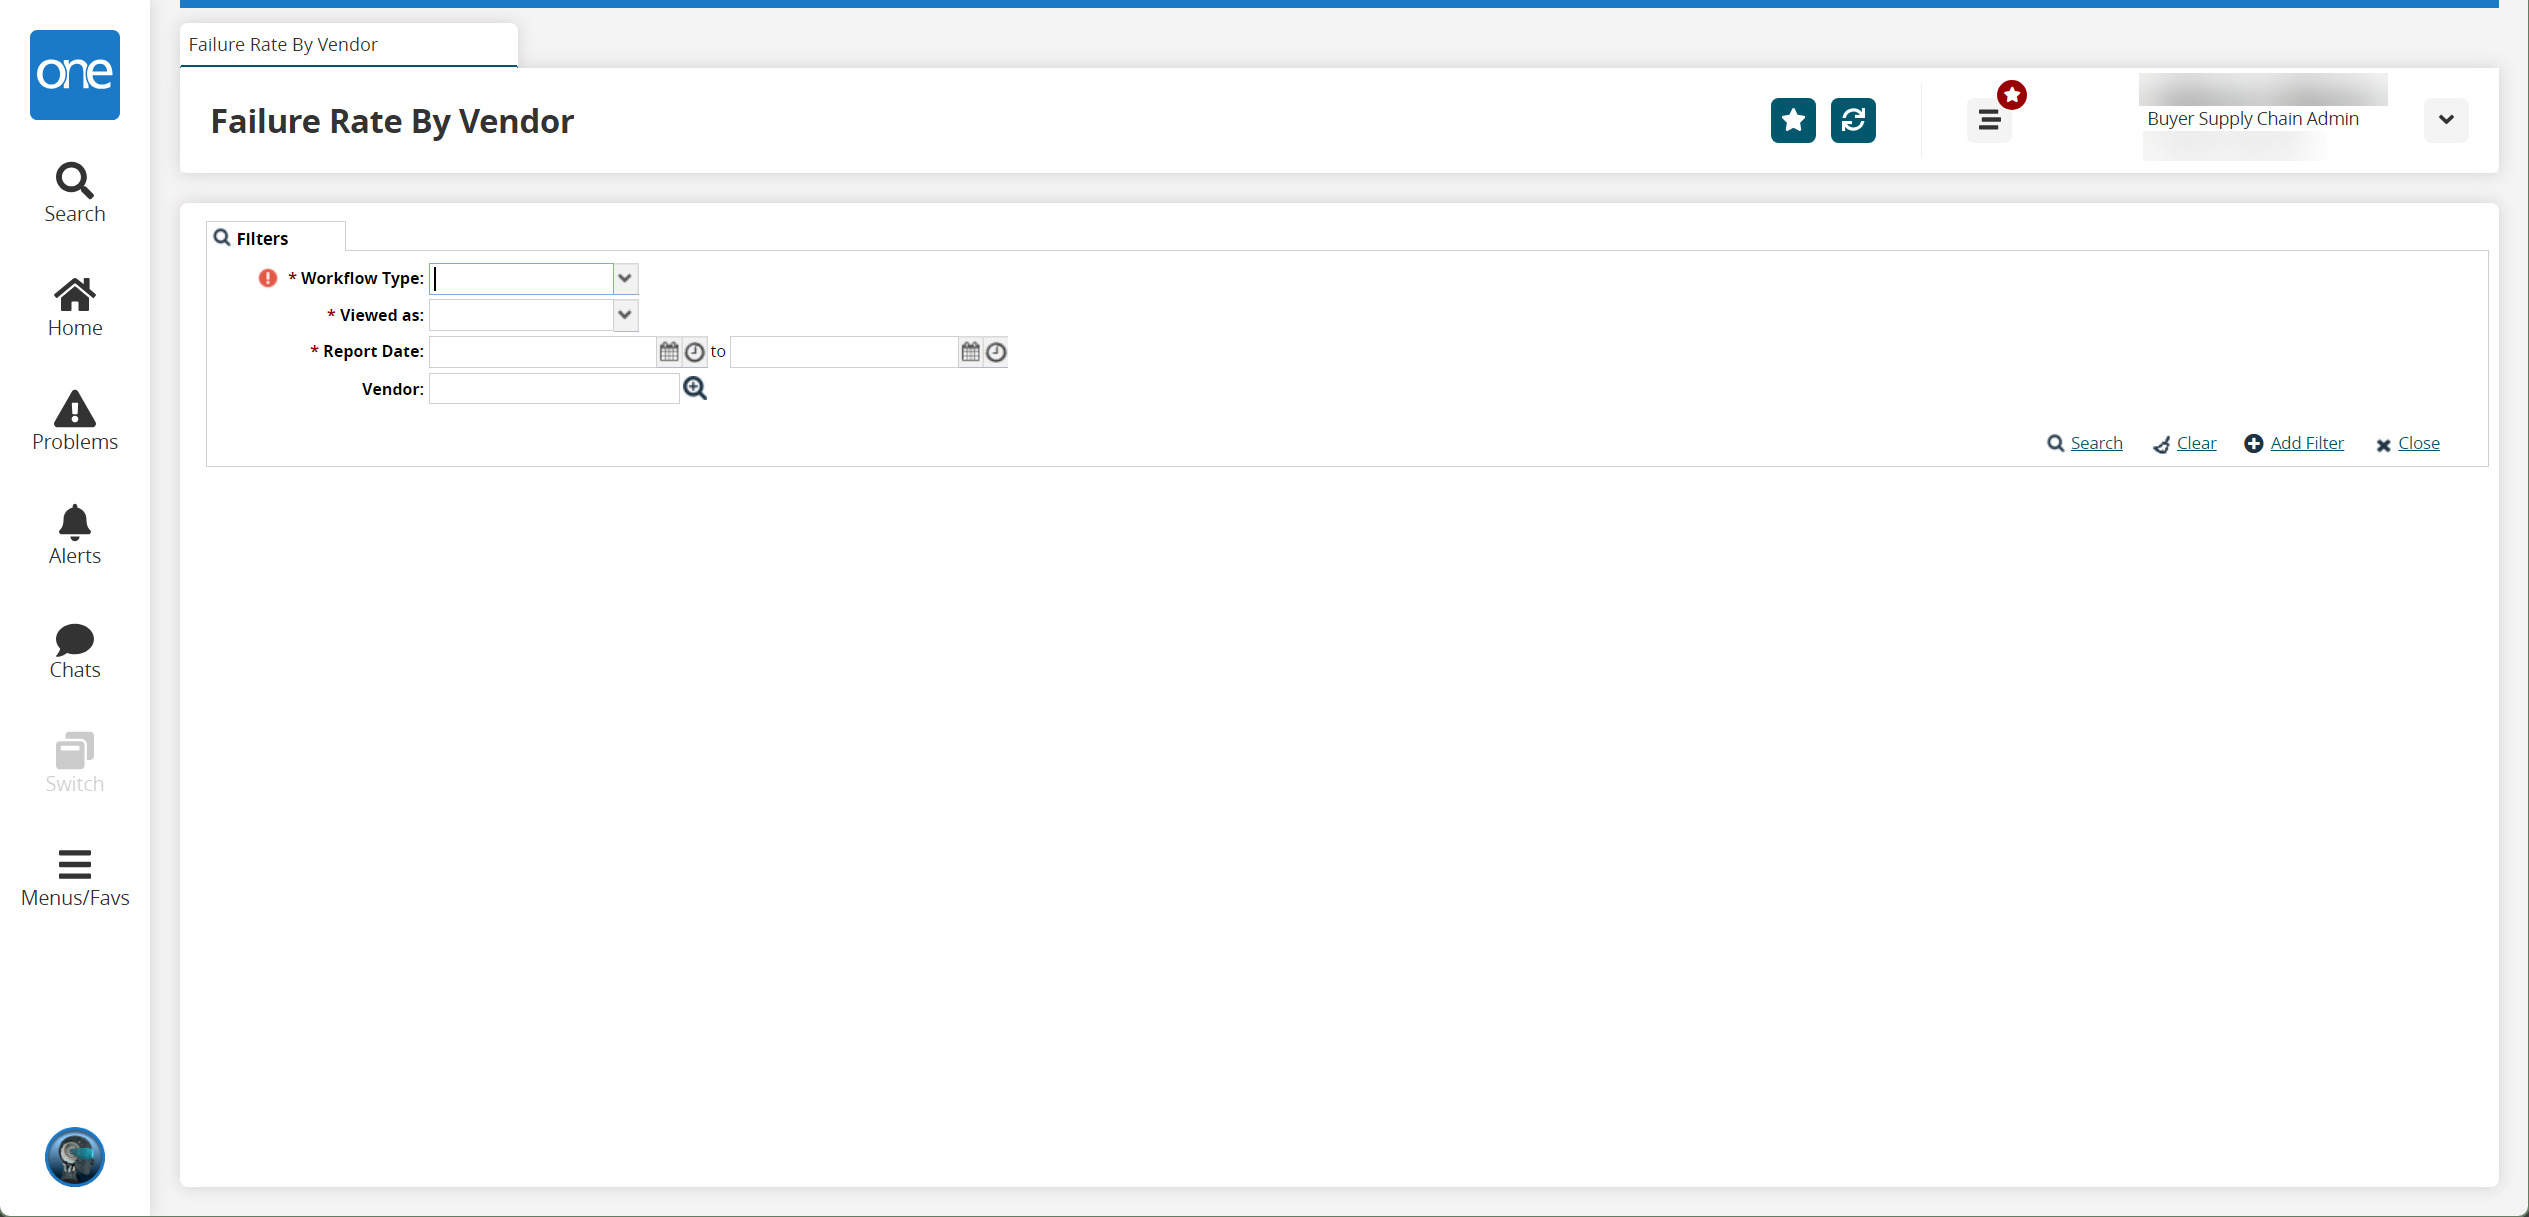Viewport: 2529px width, 1217px height.
Task: Click the star/favorite icon
Action: (x=1792, y=119)
